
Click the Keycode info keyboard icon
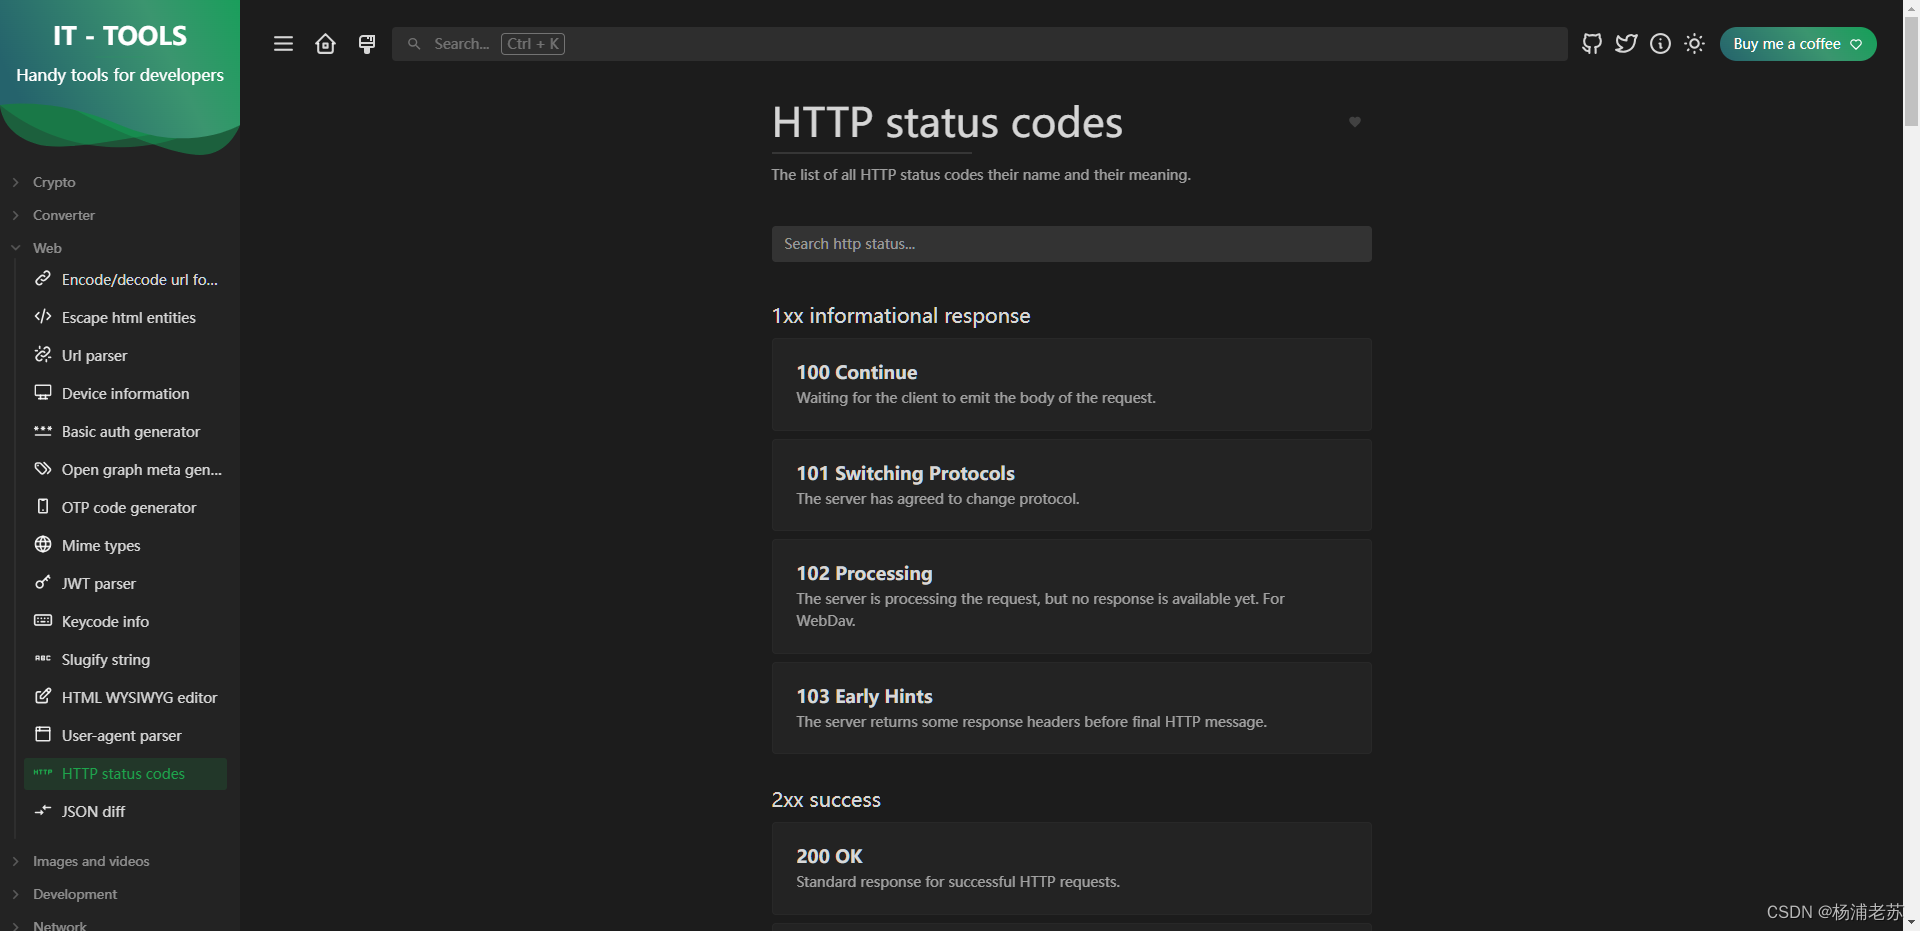pyautogui.click(x=43, y=621)
